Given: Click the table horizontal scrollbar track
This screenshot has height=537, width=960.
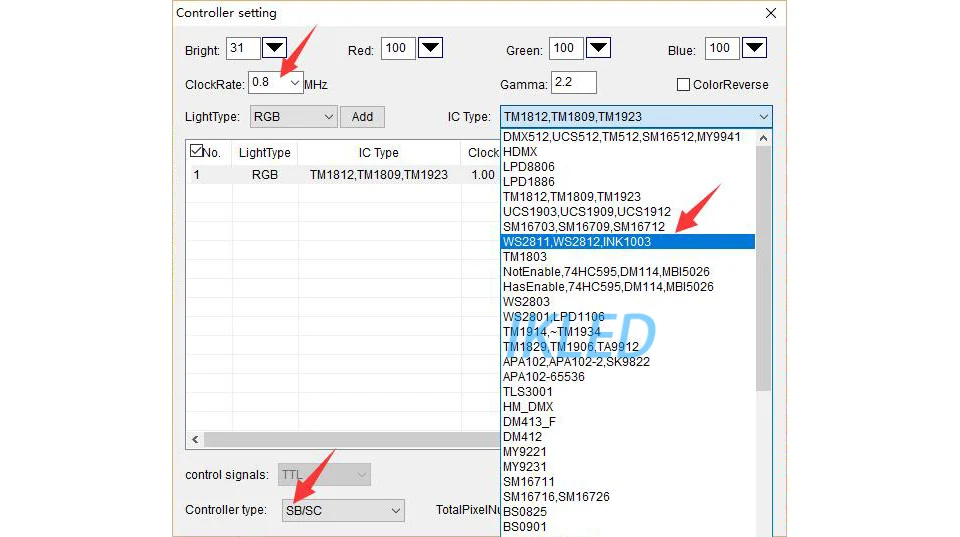Looking at the screenshot, I should pos(352,439).
